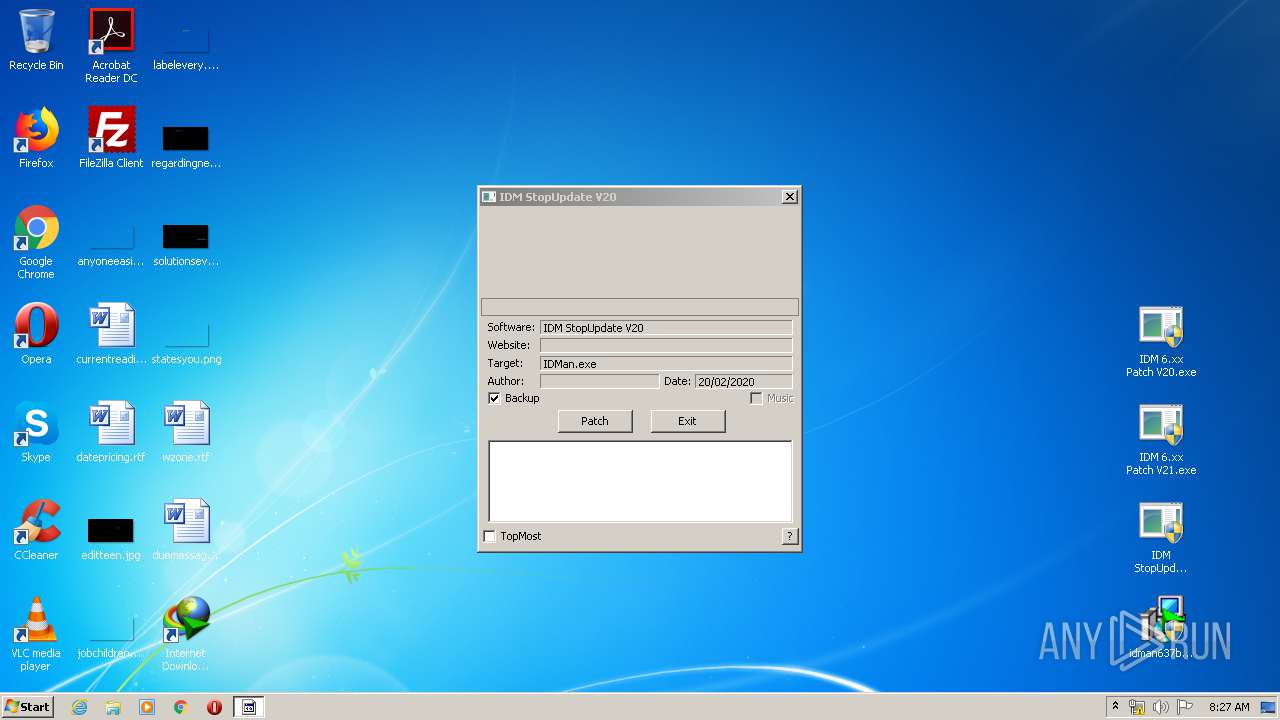Image resolution: width=1280 pixels, height=720 pixels.
Task: Click the 8:27 AM clock
Action: pyautogui.click(x=1229, y=707)
